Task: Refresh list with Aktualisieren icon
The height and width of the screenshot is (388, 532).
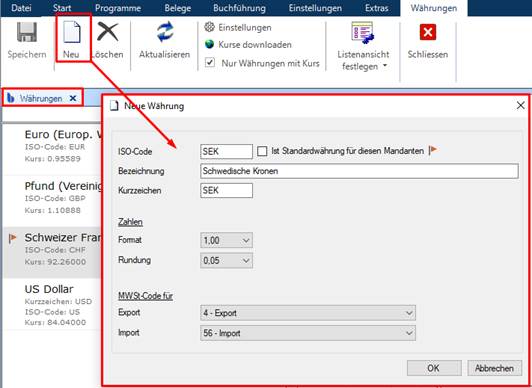Action: pos(165,32)
